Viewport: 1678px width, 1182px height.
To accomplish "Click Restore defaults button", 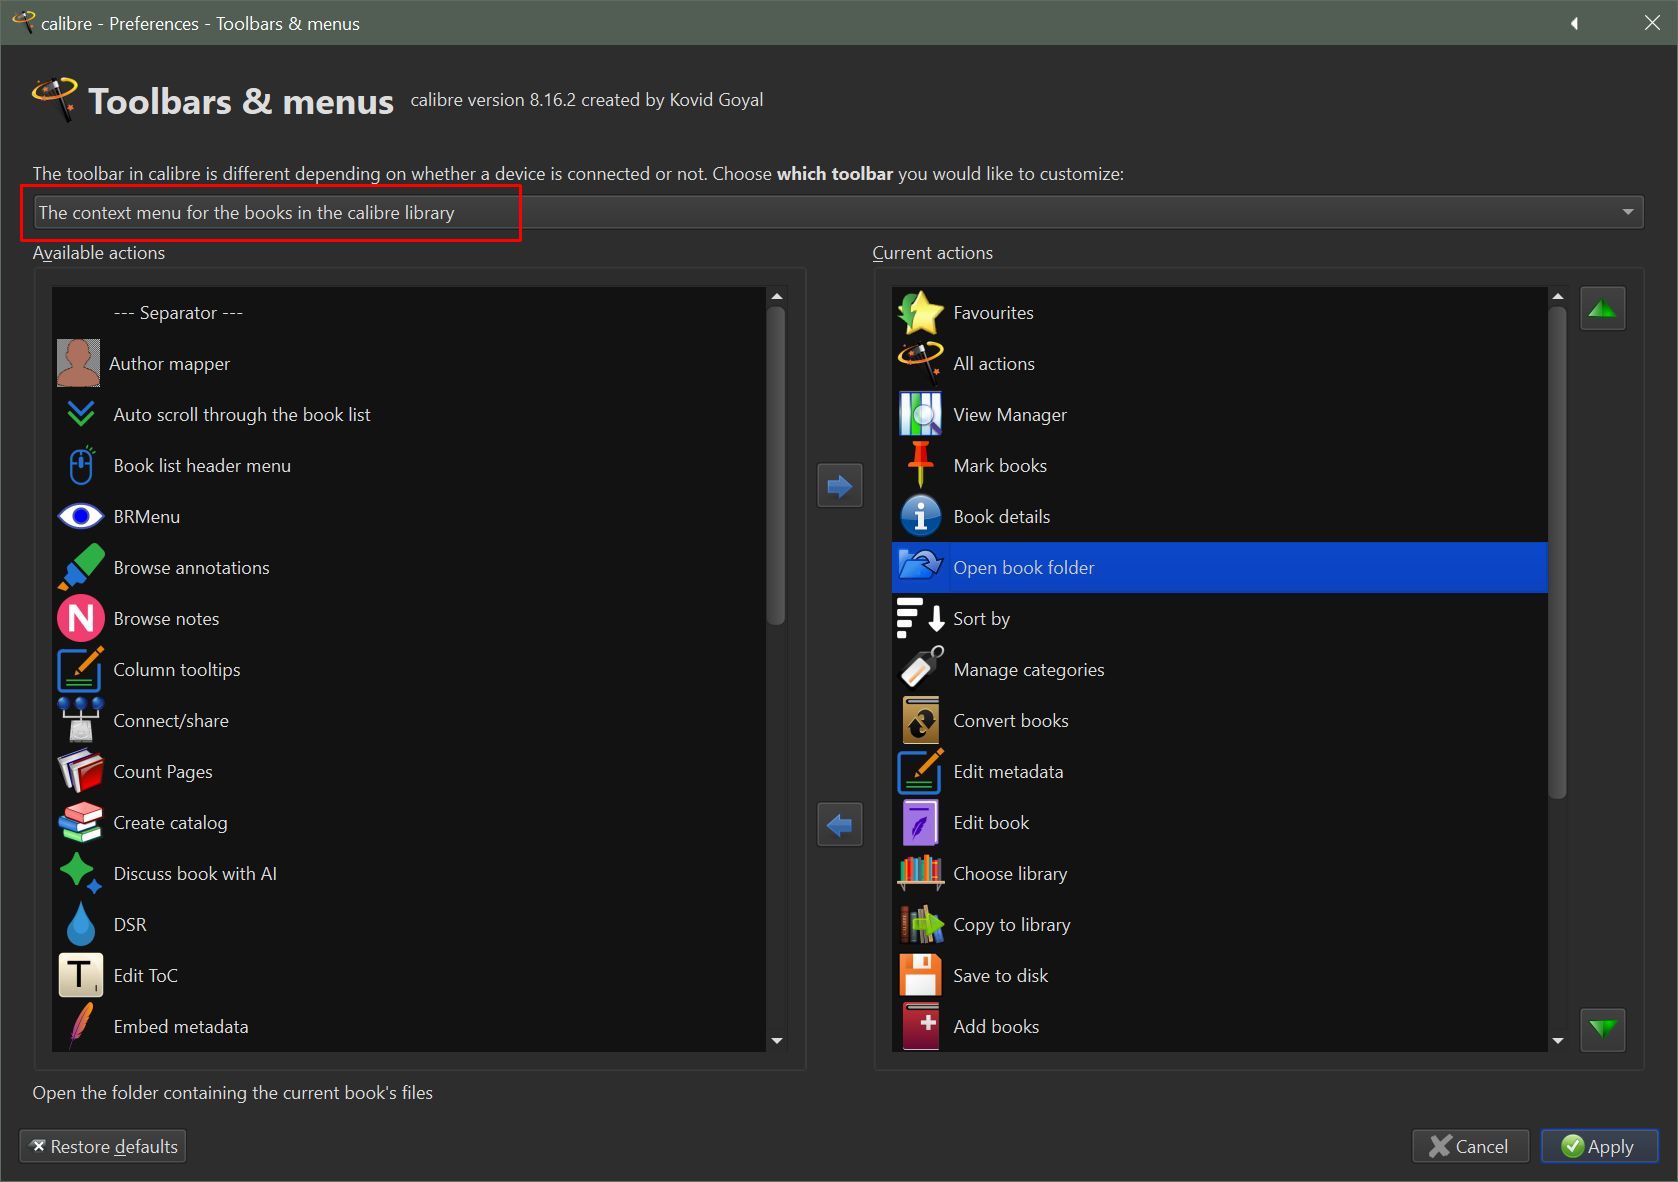I will (x=103, y=1146).
